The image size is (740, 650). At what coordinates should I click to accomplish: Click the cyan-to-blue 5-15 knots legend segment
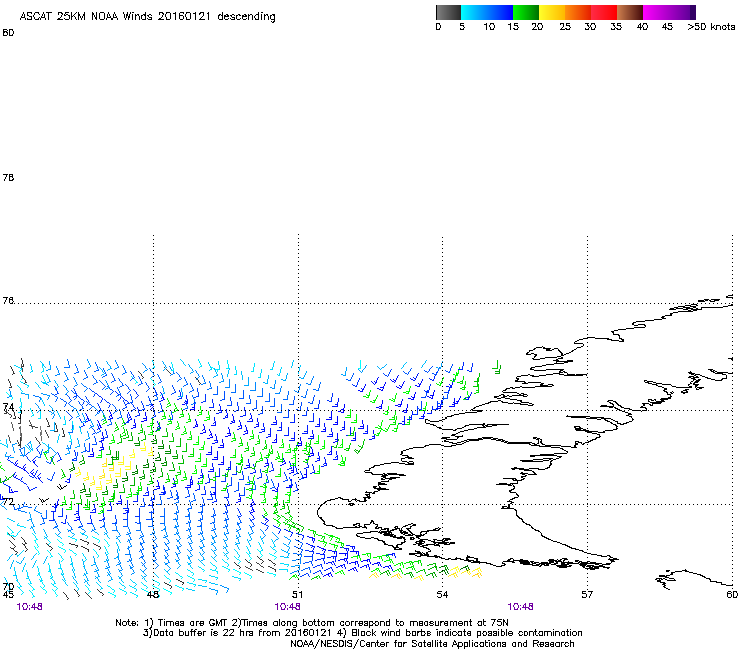pyautogui.click(x=487, y=12)
